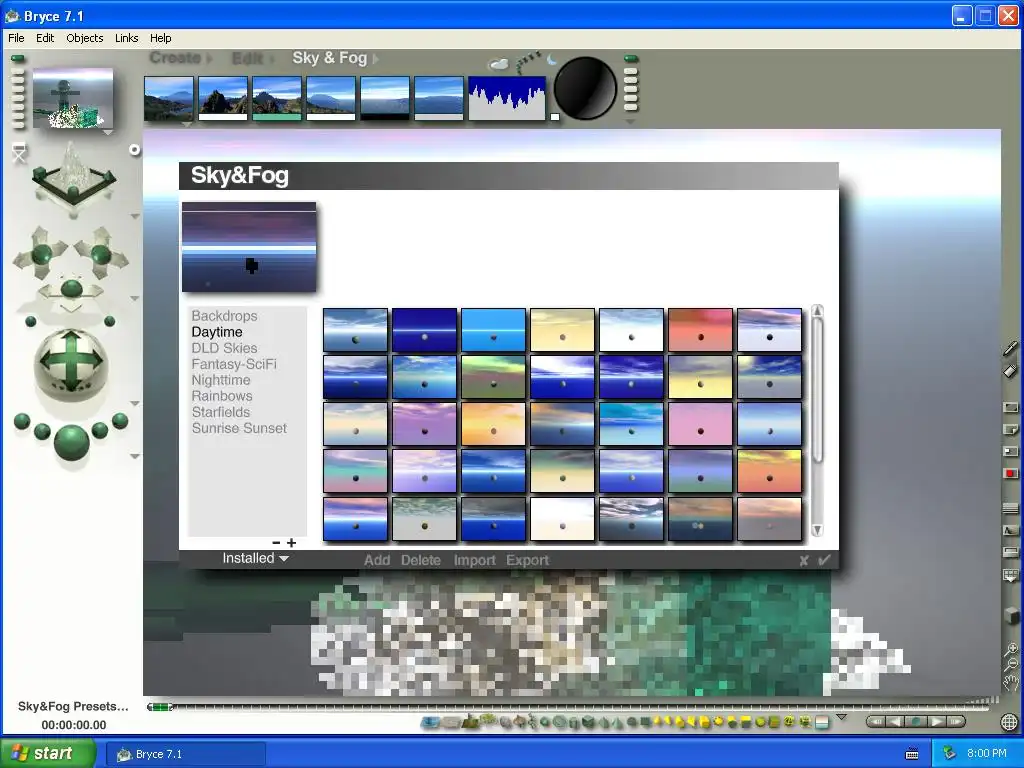Click the Windows start button
The height and width of the screenshot is (768, 1024).
48,754
